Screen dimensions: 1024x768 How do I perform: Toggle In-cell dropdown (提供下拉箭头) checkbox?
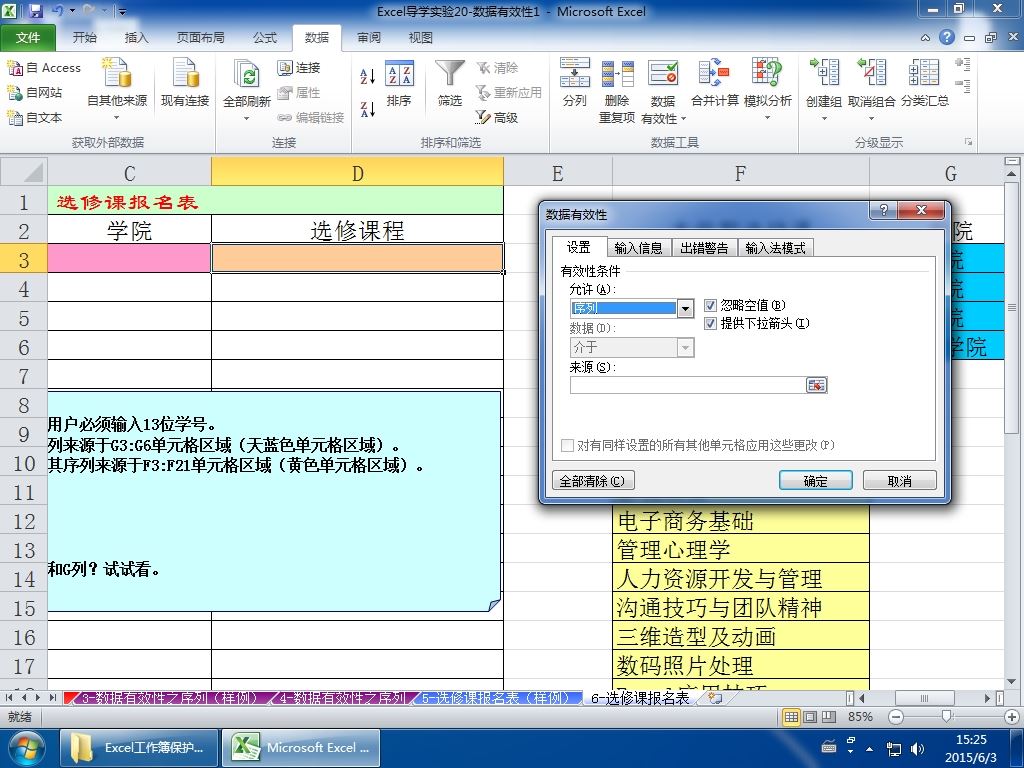[x=711, y=323]
